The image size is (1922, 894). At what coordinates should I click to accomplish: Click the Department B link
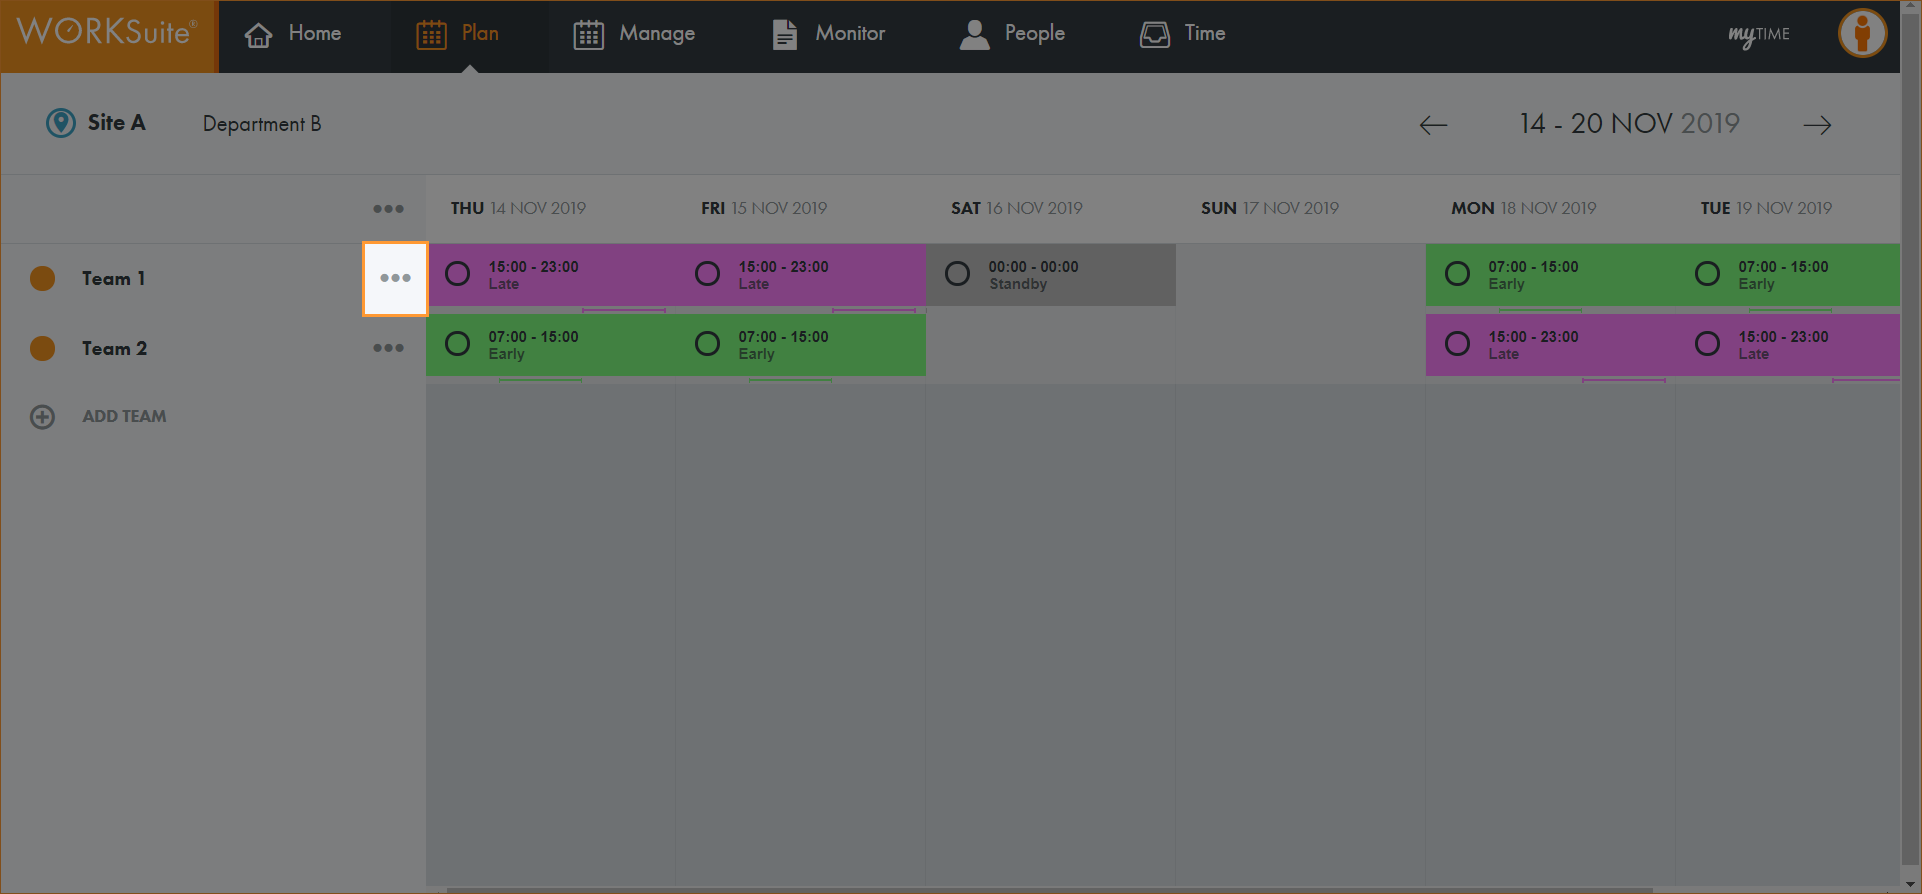point(262,124)
